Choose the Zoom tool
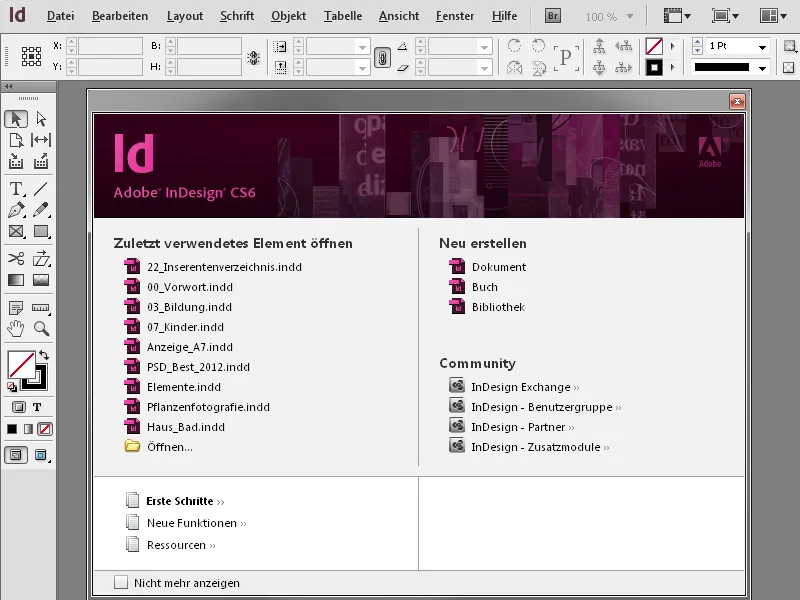This screenshot has height=600, width=800. [x=40, y=329]
